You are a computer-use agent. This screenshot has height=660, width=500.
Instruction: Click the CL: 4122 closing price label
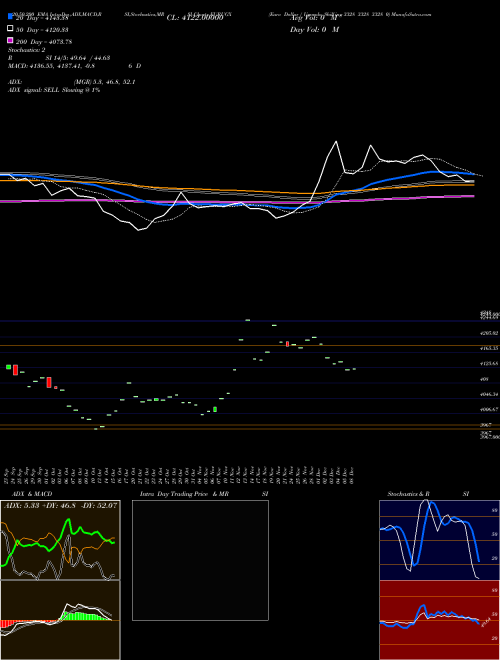(x=194, y=18)
